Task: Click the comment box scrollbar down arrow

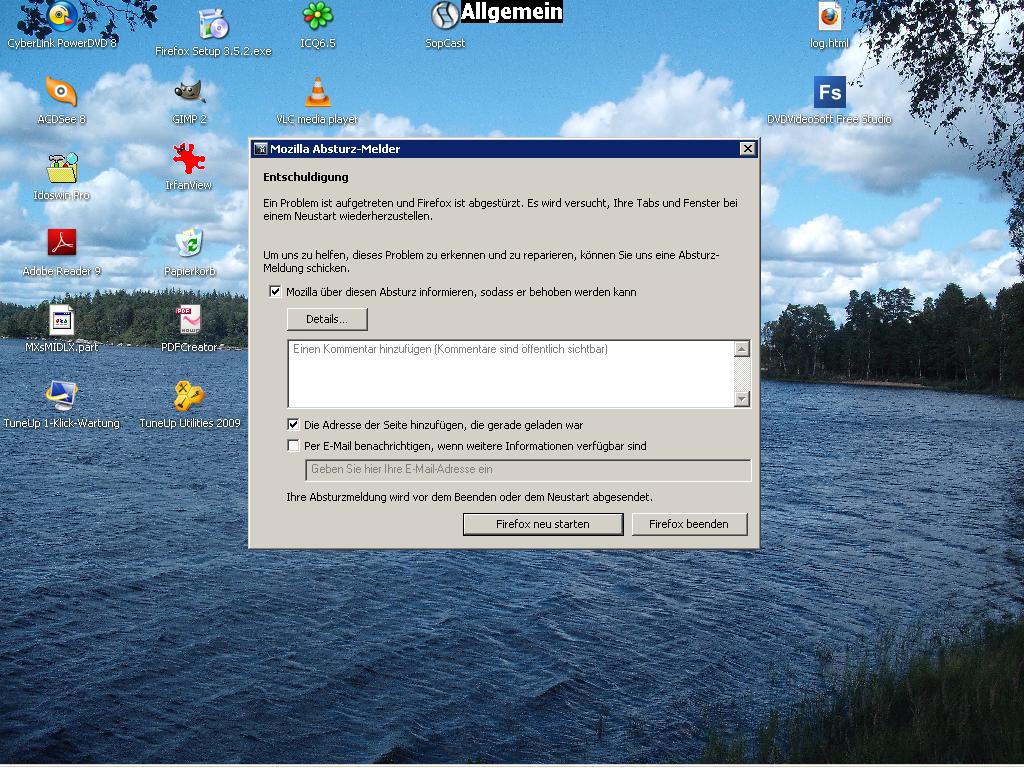Action: (741, 399)
